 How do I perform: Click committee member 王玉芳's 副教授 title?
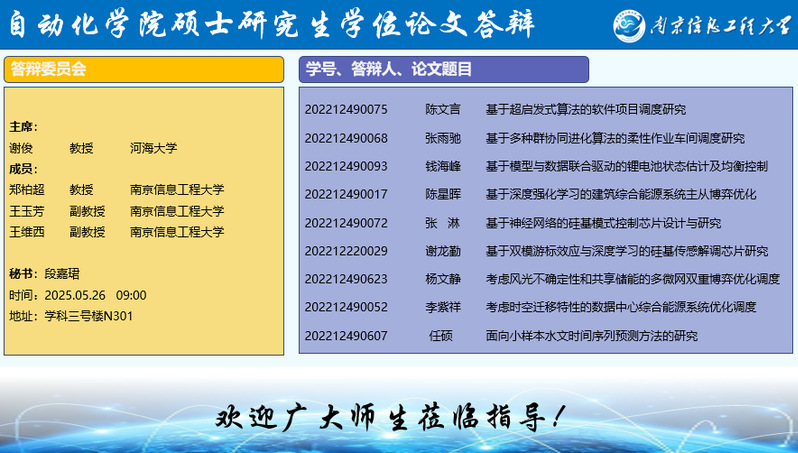(x=87, y=211)
